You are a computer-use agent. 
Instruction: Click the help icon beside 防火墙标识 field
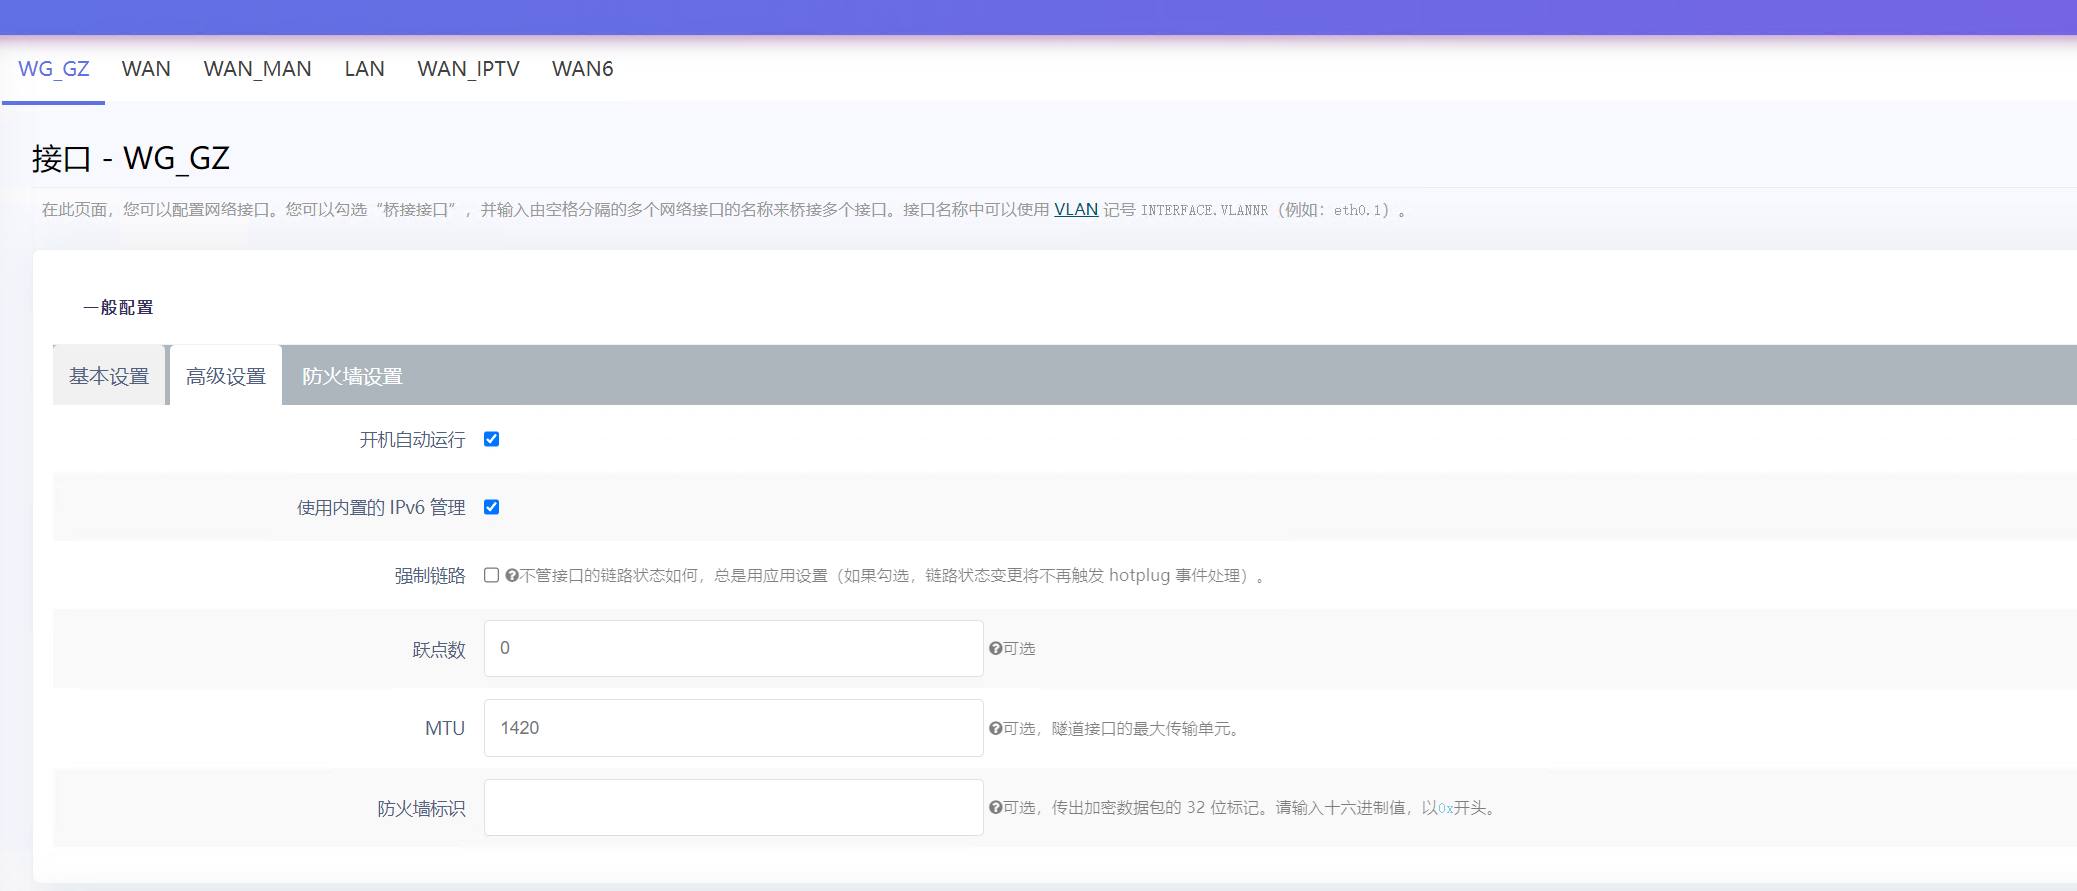(x=995, y=808)
